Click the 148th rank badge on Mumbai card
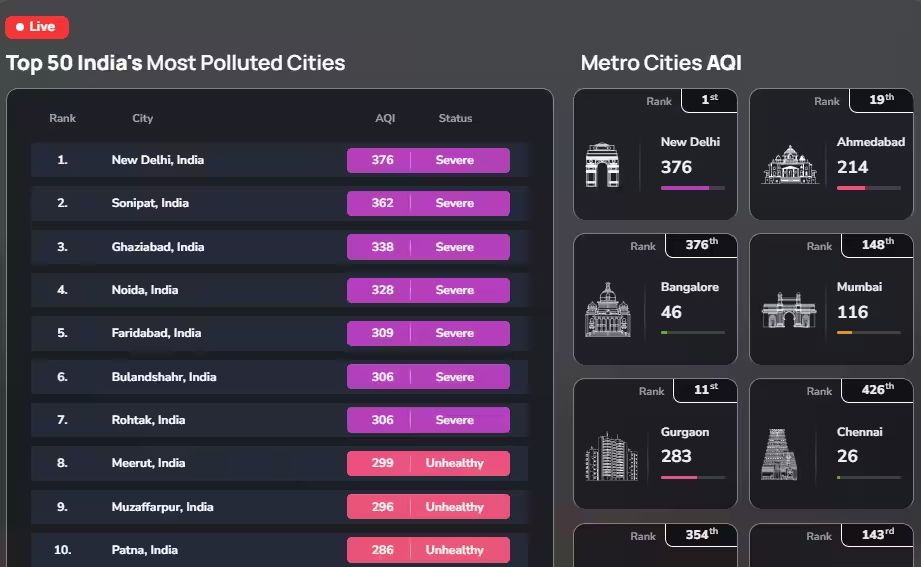The height and width of the screenshot is (567, 921). coord(878,244)
